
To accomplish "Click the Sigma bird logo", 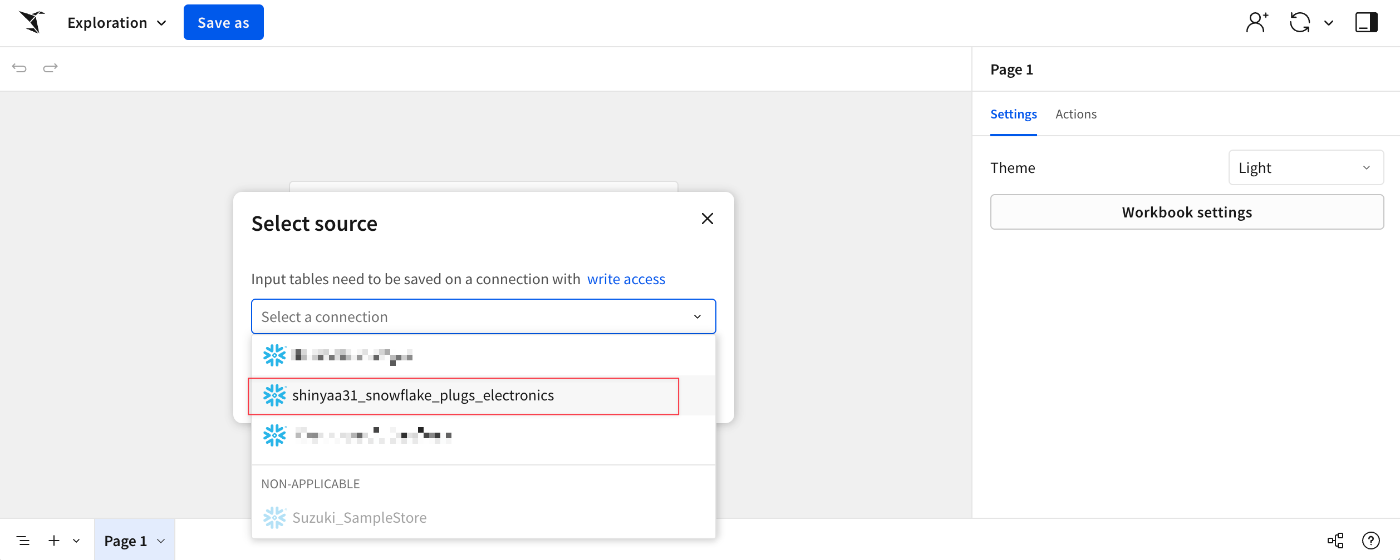I will [32, 22].
